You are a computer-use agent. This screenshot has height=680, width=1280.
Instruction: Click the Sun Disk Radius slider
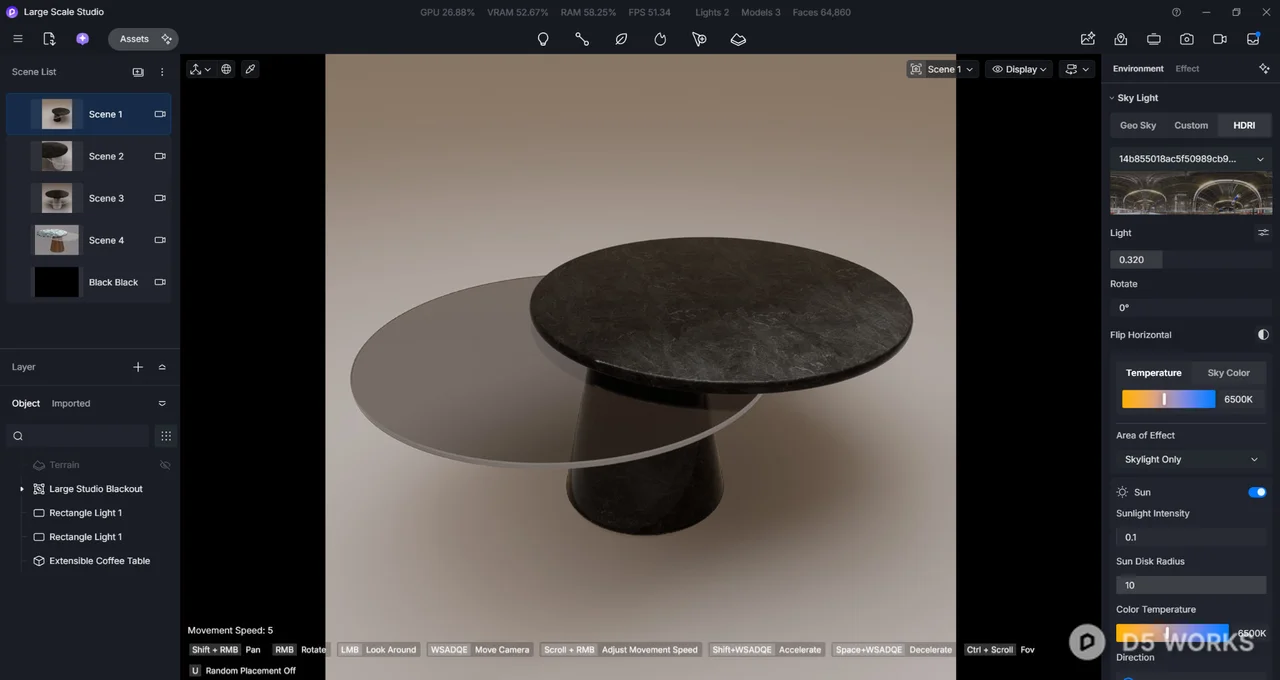click(1191, 585)
